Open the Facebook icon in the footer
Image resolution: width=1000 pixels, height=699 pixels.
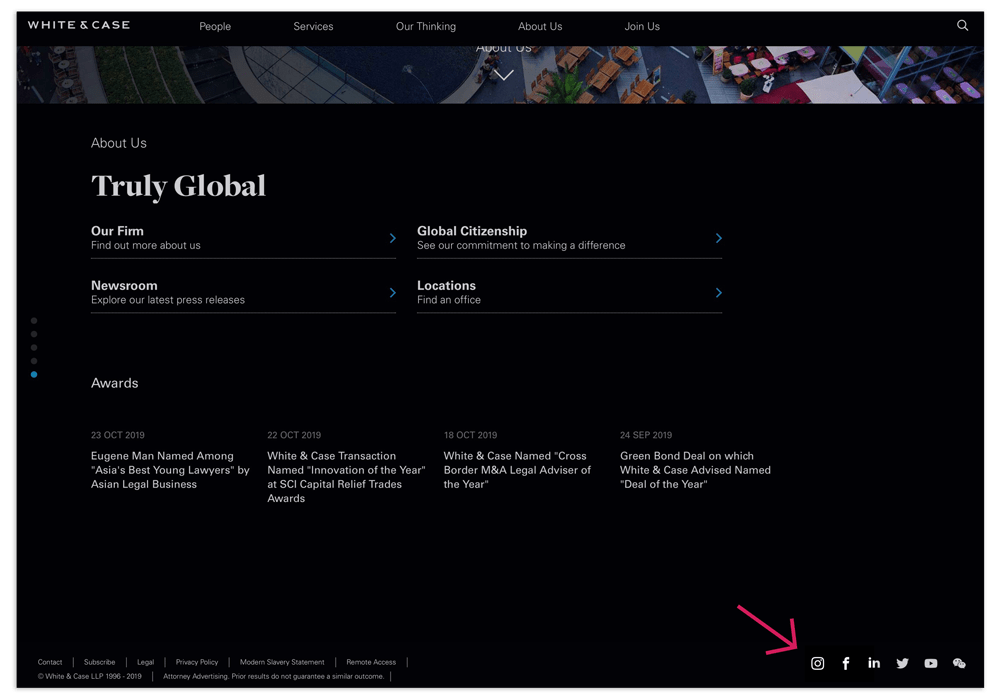pyautogui.click(x=846, y=663)
